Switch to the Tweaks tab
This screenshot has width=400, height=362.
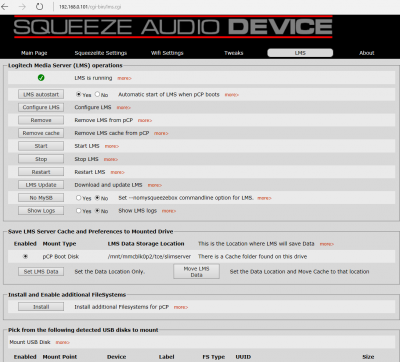(x=234, y=53)
